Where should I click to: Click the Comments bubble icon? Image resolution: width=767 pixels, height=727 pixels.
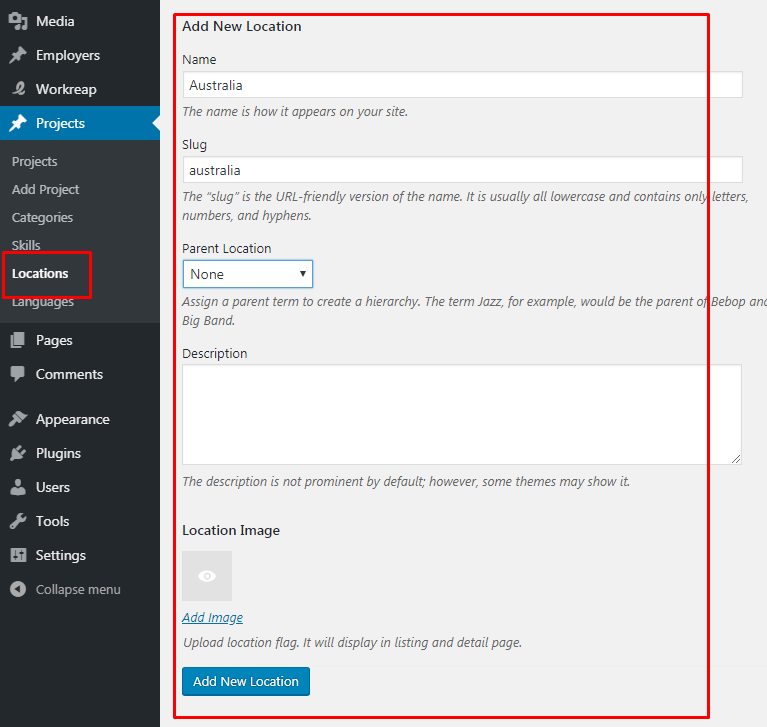pyautogui.click(x=18, y=374)
